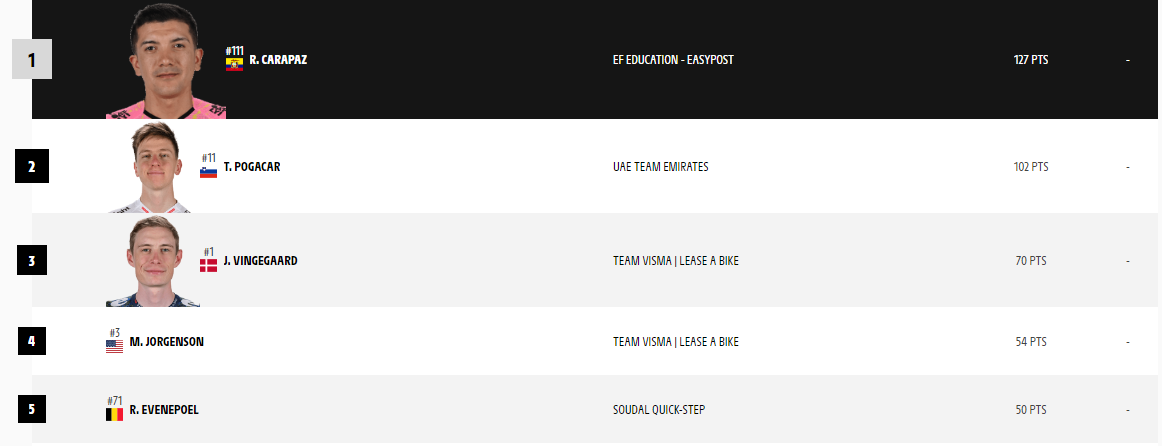
Task: Click the Ecuador flag beside R. Carapaz
Action: 234,65
